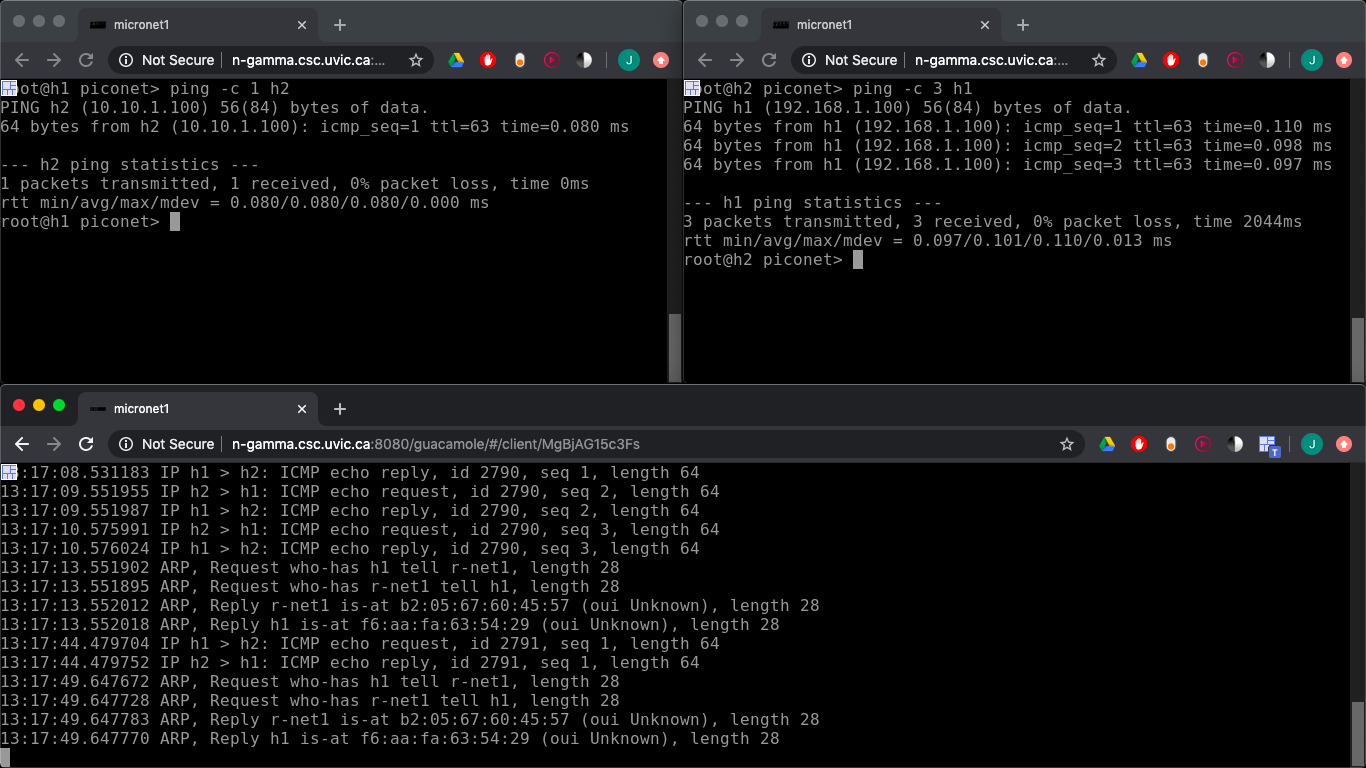Reload the bottom tcpdump window page
Screen dimensions: 1366x768
pos(86,444)
